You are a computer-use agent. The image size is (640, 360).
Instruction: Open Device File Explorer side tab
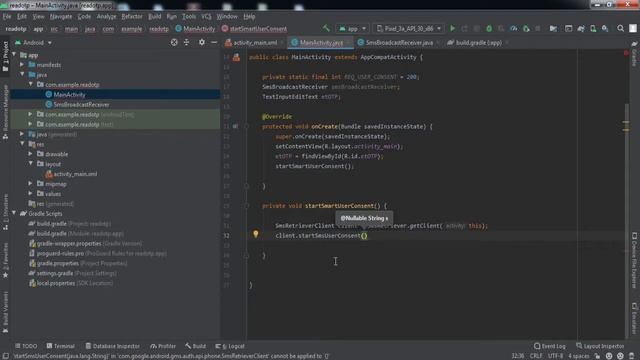pyautogui.click(x=634, y=260)
